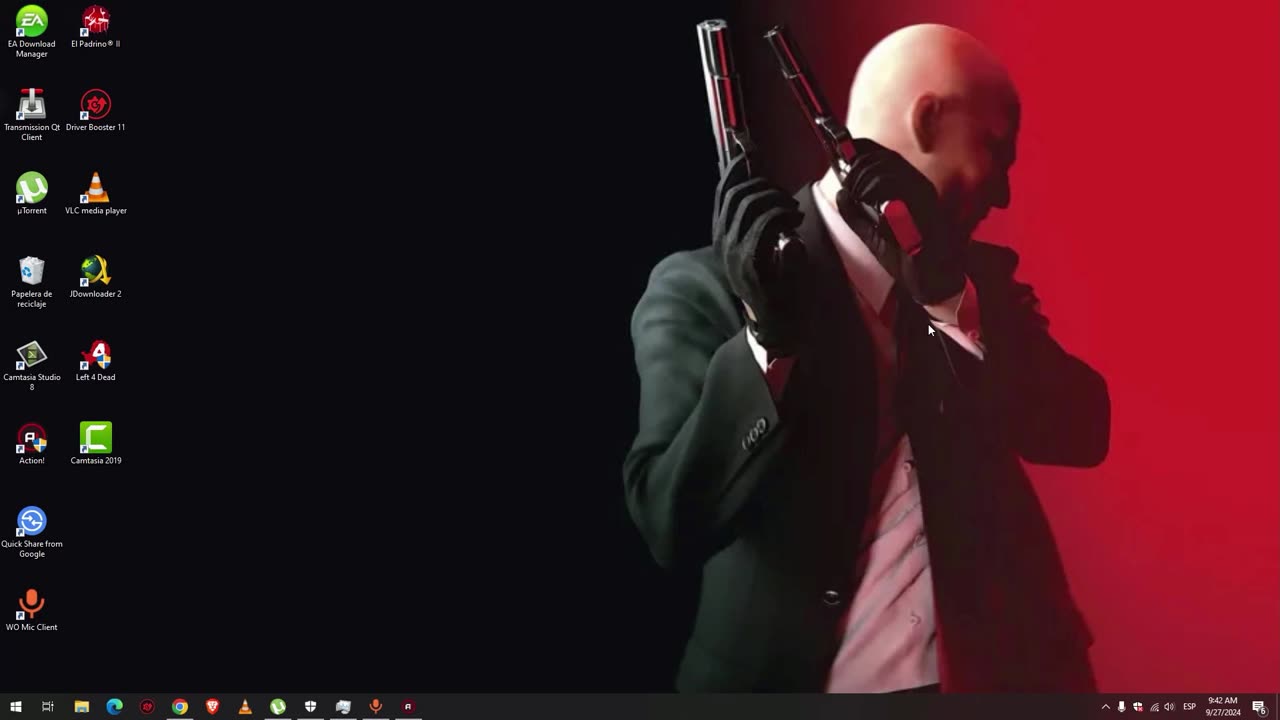The height and width of the screenshot is (720, 1280).
Task: Select the Driver Booster 11 desktop icon
Action: pyautogui.click(x=95, y=110)
